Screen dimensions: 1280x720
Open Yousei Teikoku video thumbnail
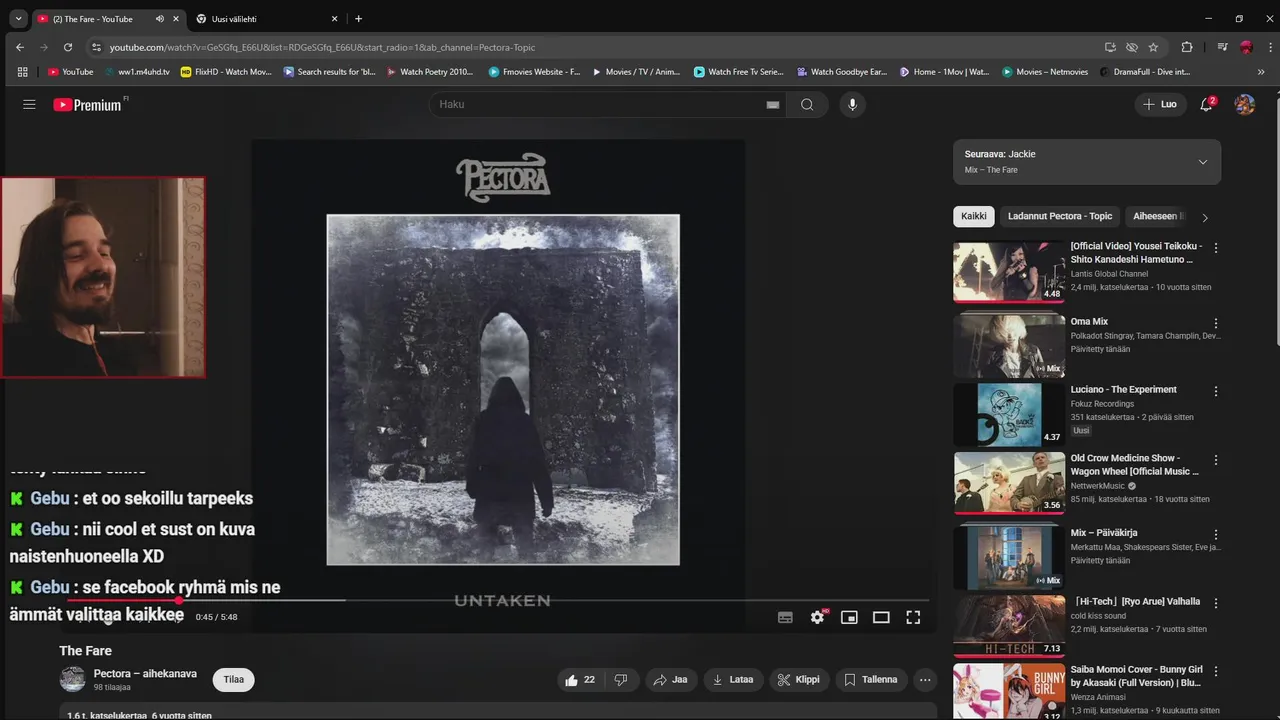pyautogui.click(x=1009, y=272)
